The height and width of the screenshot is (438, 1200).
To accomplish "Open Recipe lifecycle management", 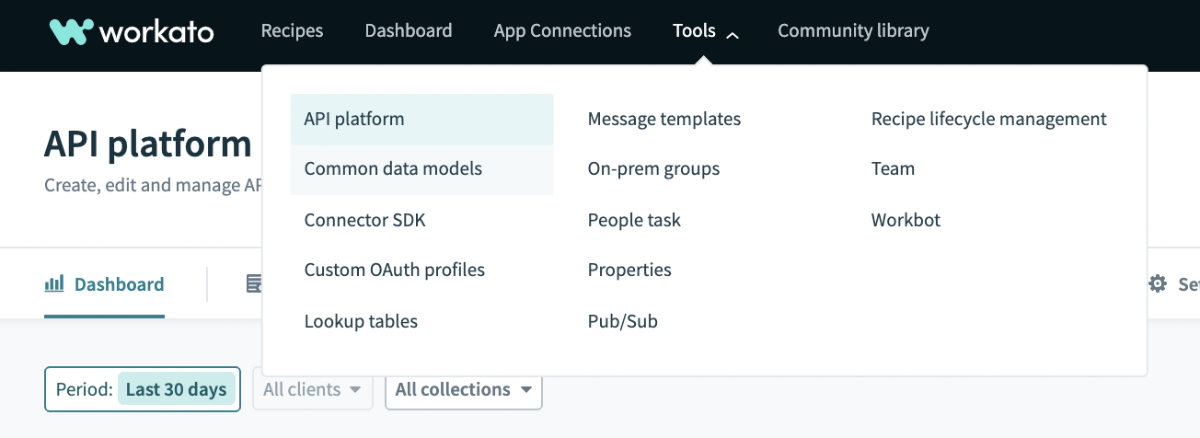I will (x=989, y=119).
